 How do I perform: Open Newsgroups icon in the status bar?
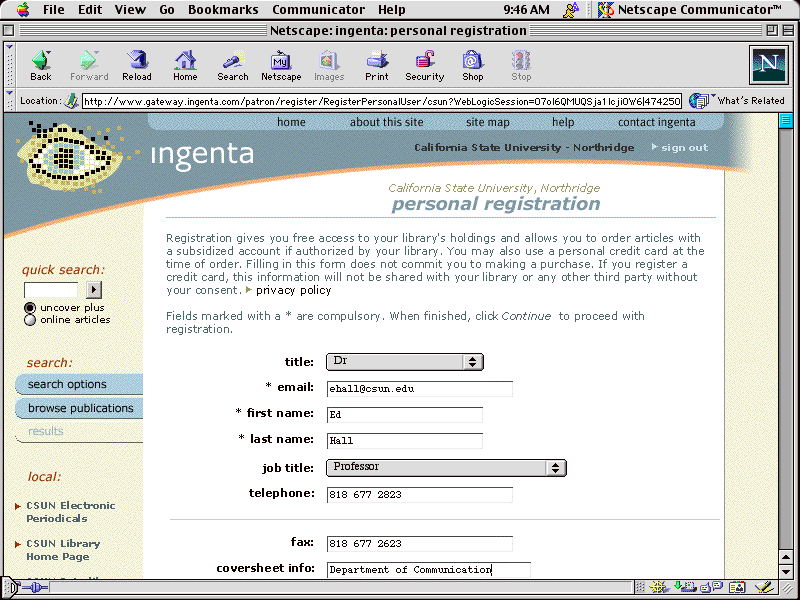[x=711, y=587]
